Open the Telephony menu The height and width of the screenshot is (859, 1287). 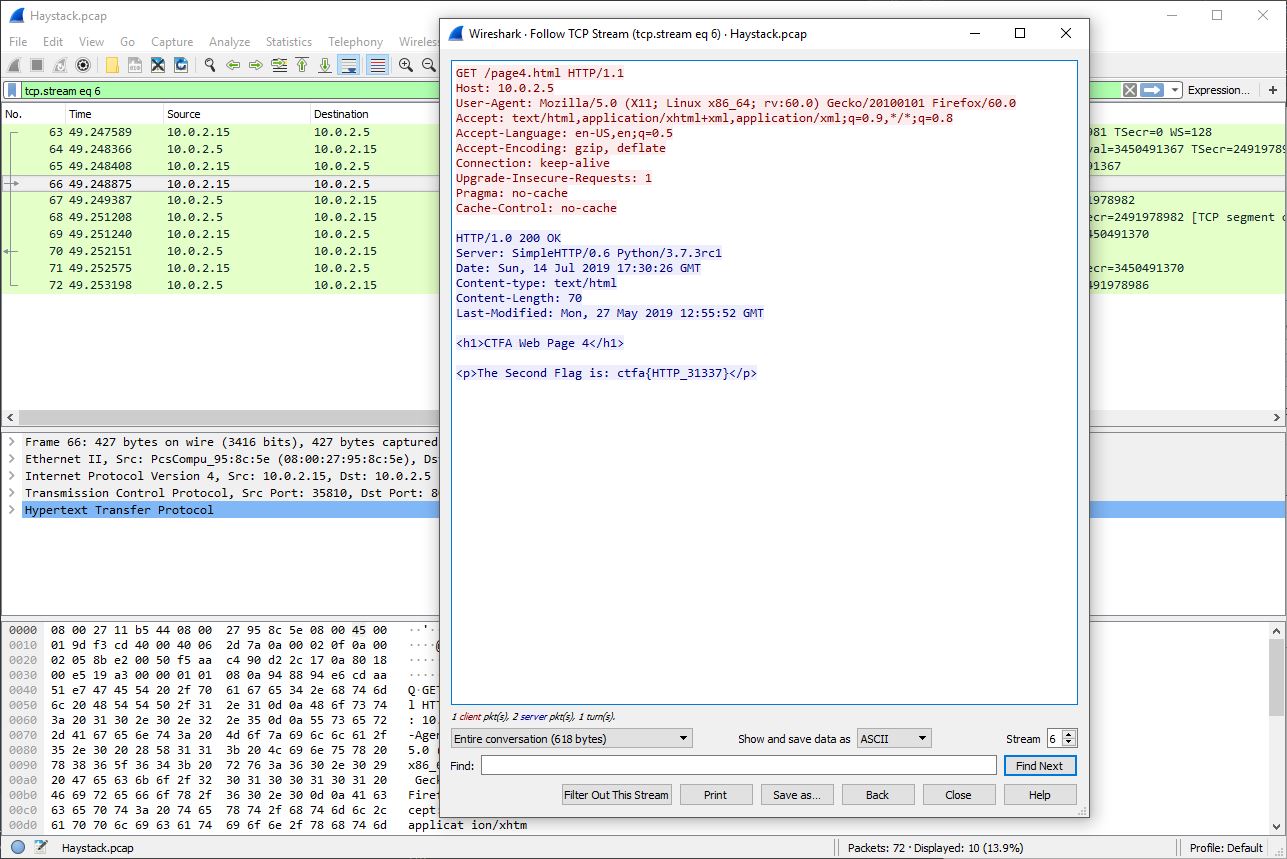(355, 42)
